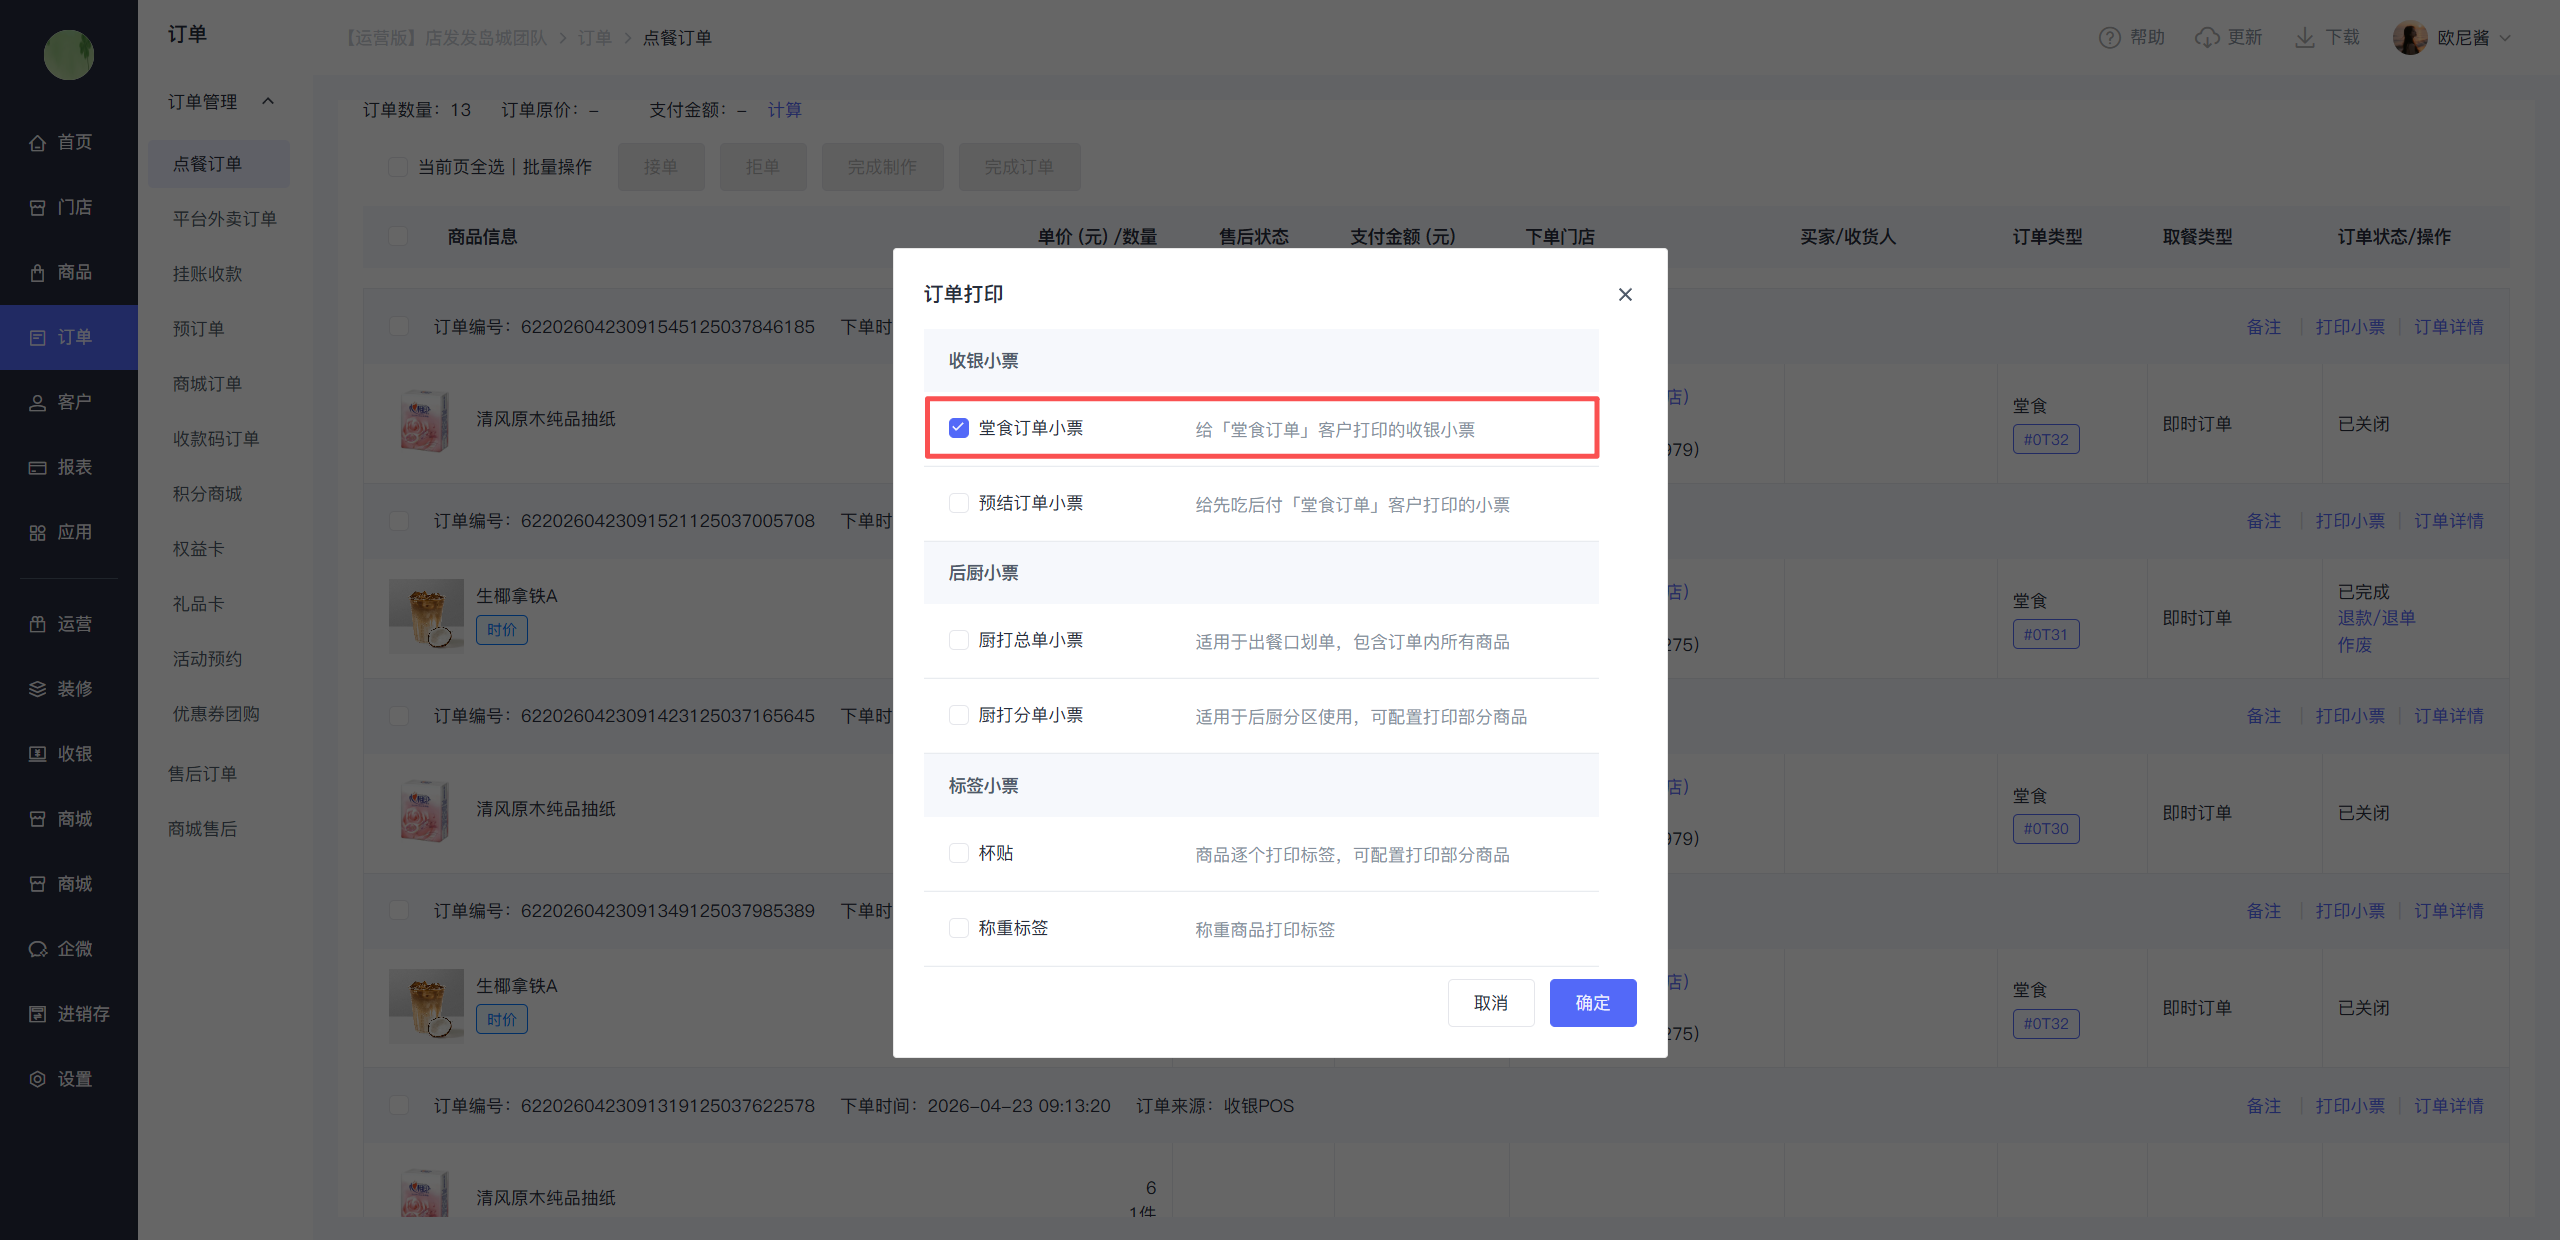
Task: Click the 生椰拿铁A product thumbnail
Action: 426,615
